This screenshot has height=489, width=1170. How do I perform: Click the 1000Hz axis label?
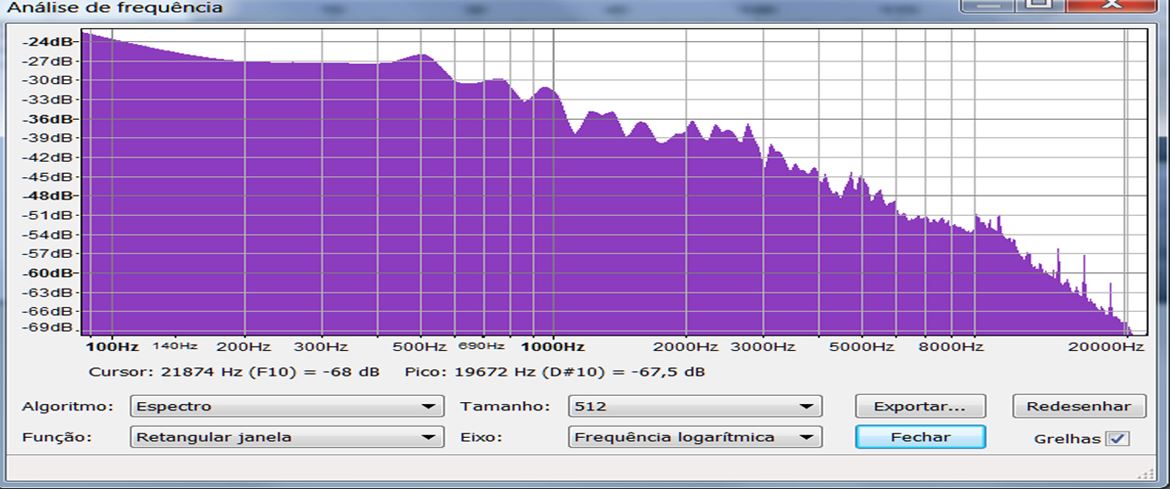[x=552, y=347]
